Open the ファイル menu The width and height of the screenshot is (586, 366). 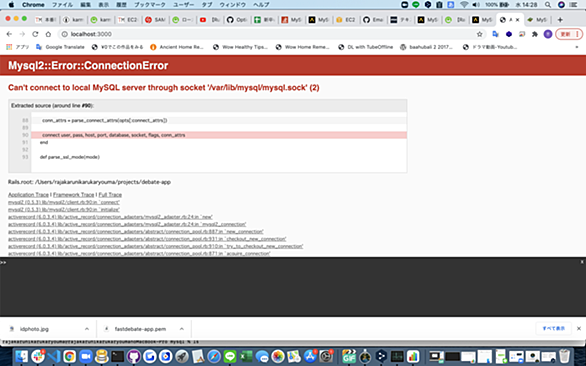click(x=62, y=4)
